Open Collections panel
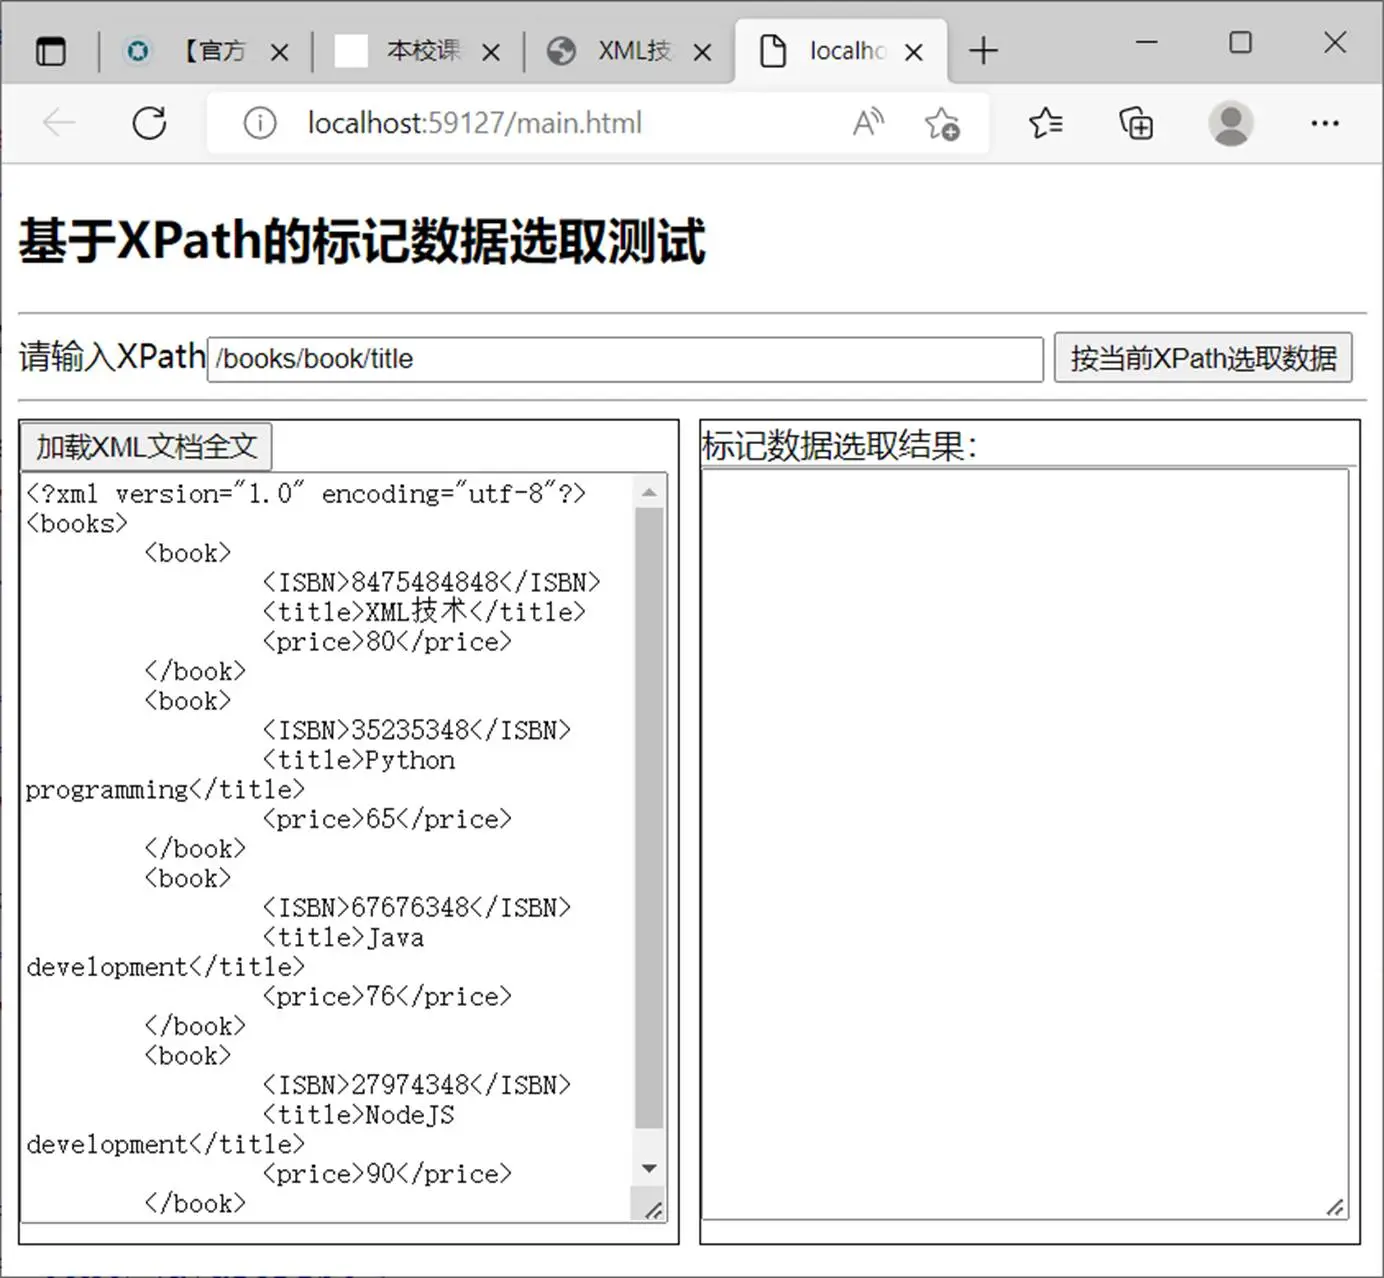1384x1278 pixels. click(x=1136, y=123)
